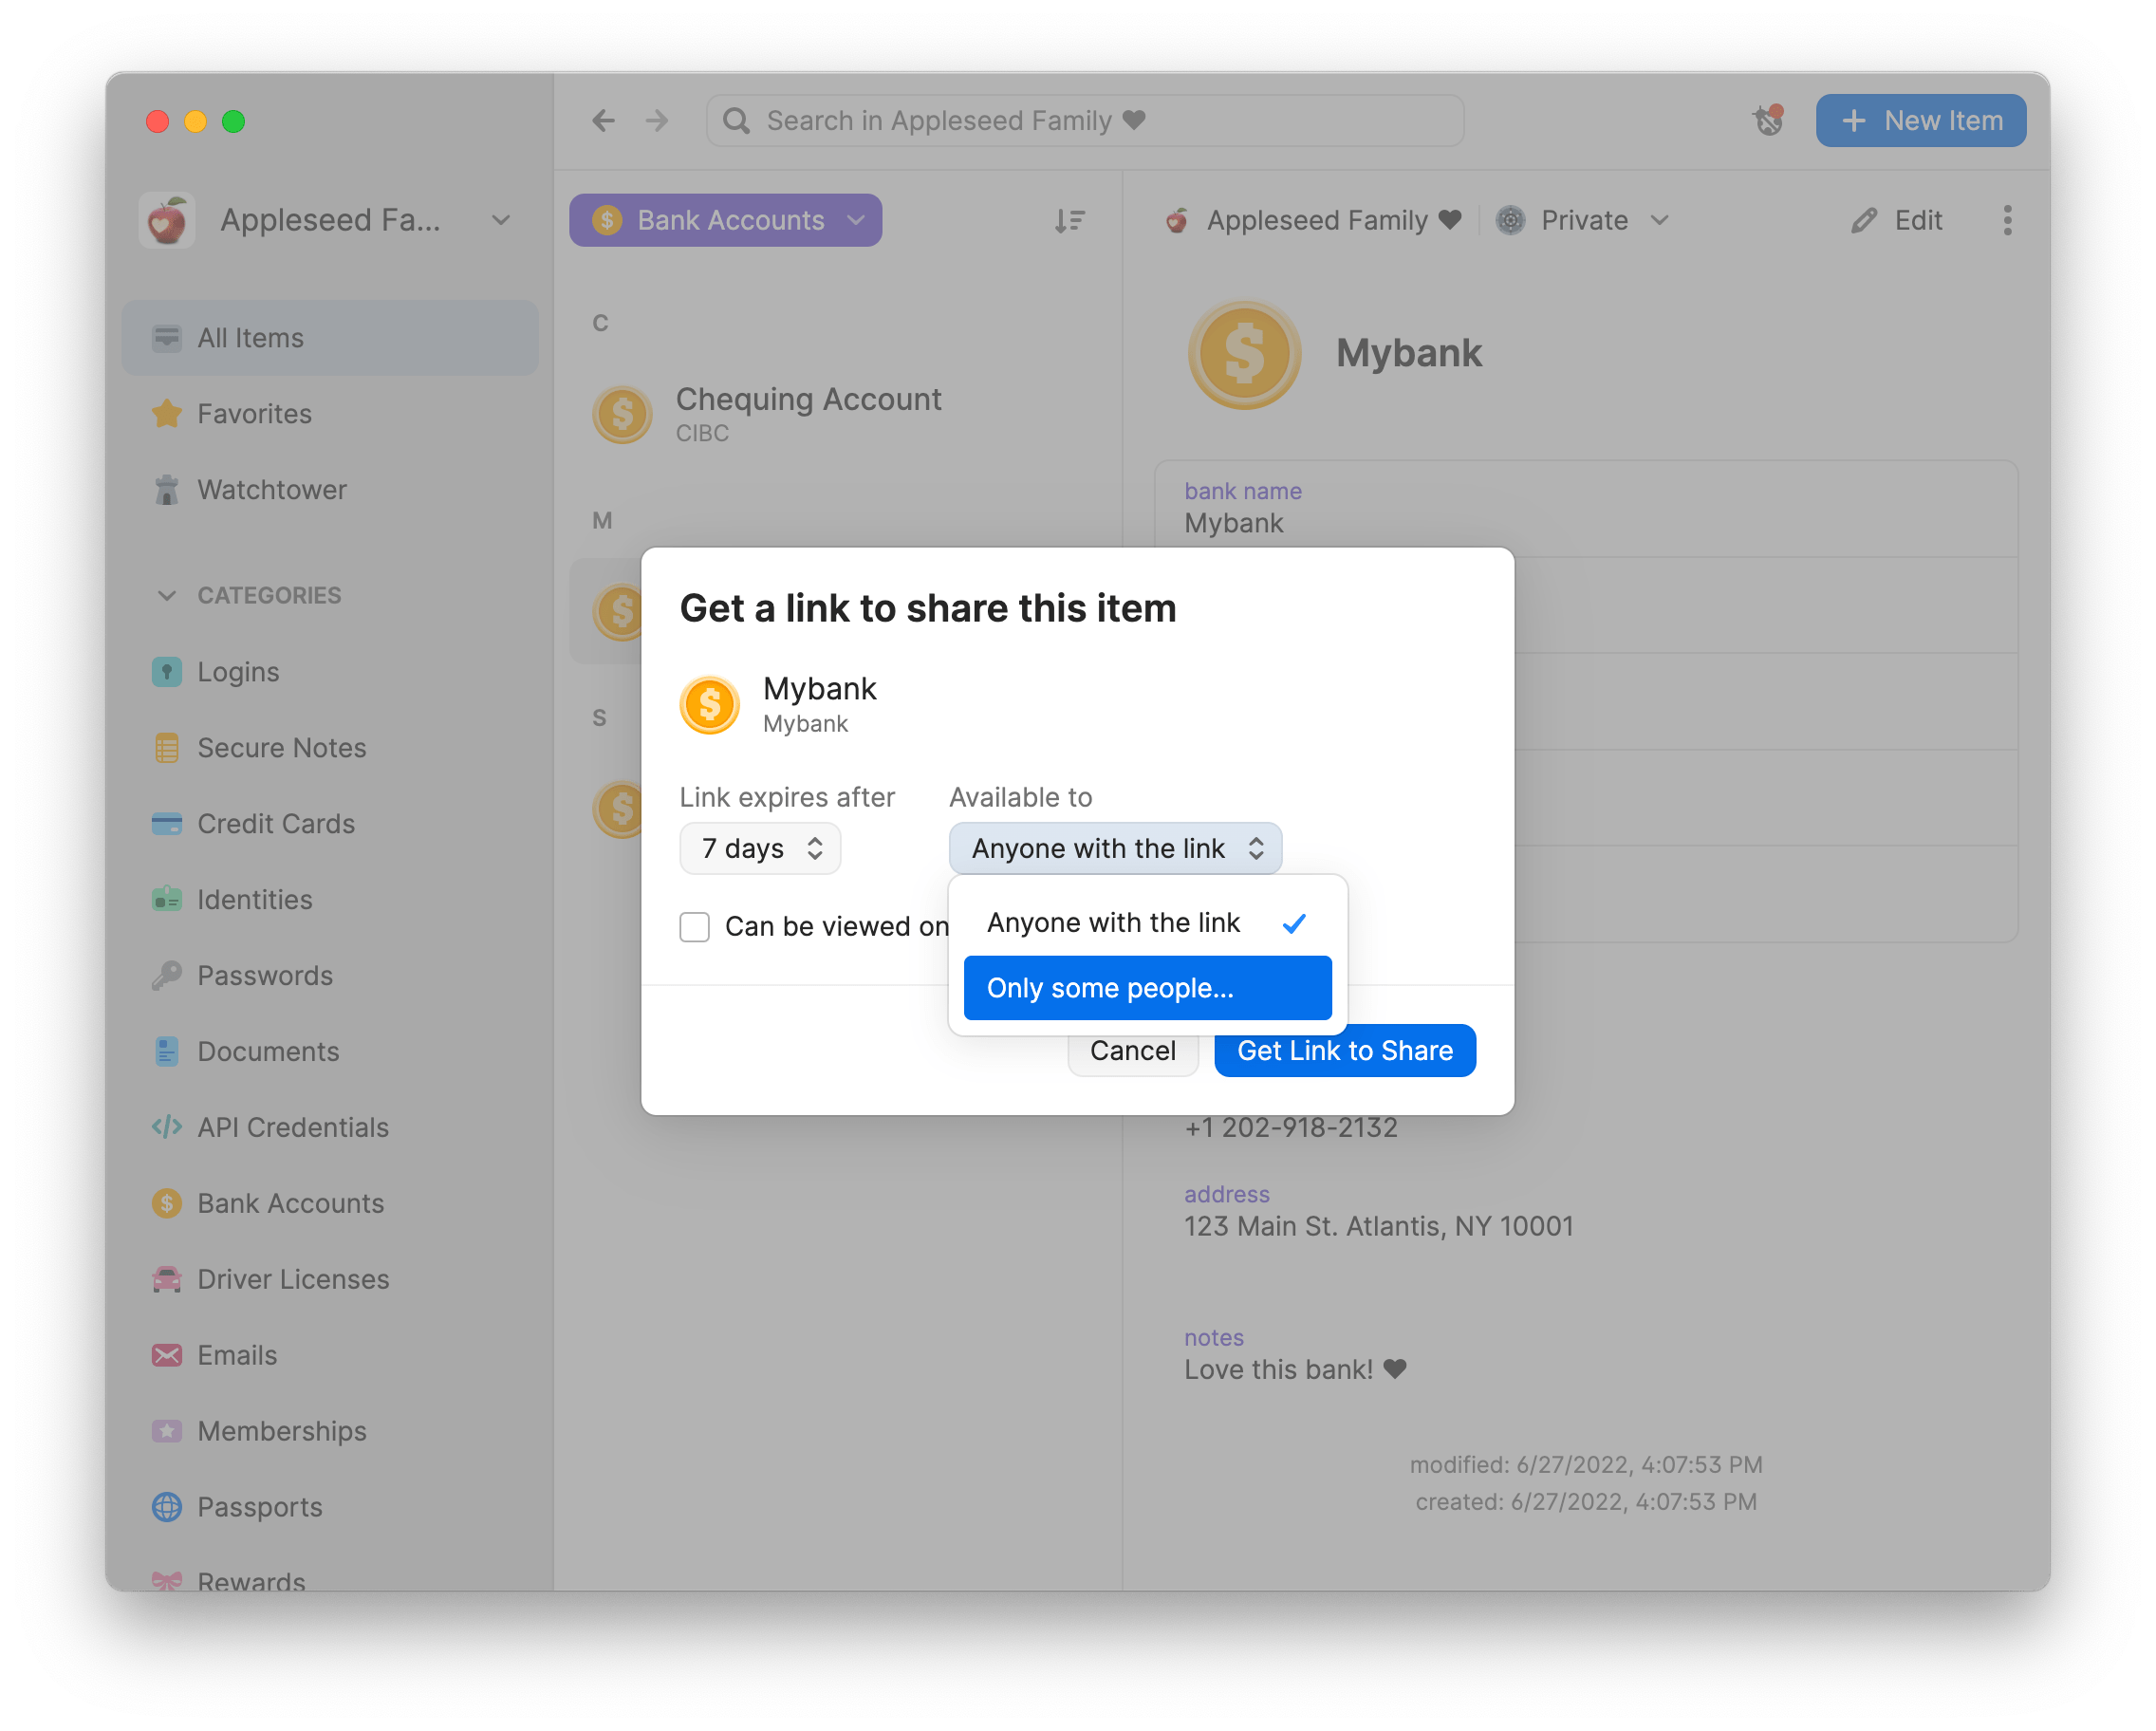Click the search magnifier icon
Screen dimensions: 2156x1731
tap(736, 121)
